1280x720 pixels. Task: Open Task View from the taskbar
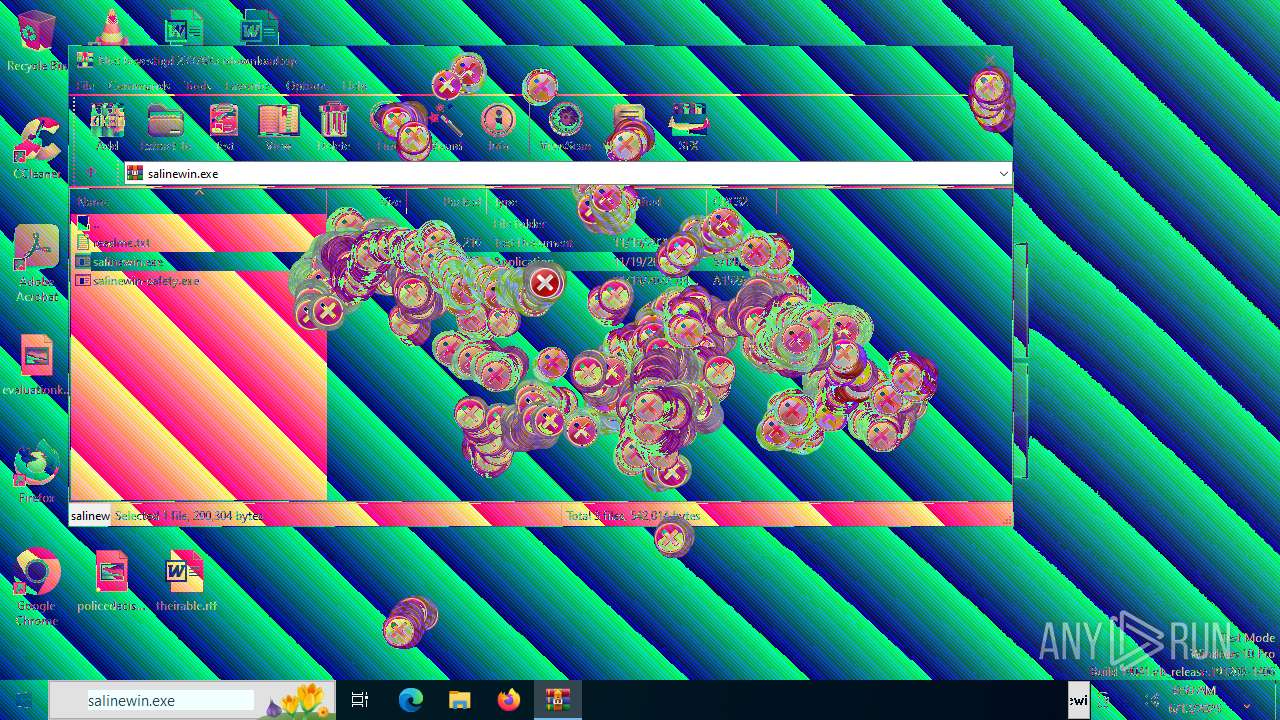(x=360, y=700)
